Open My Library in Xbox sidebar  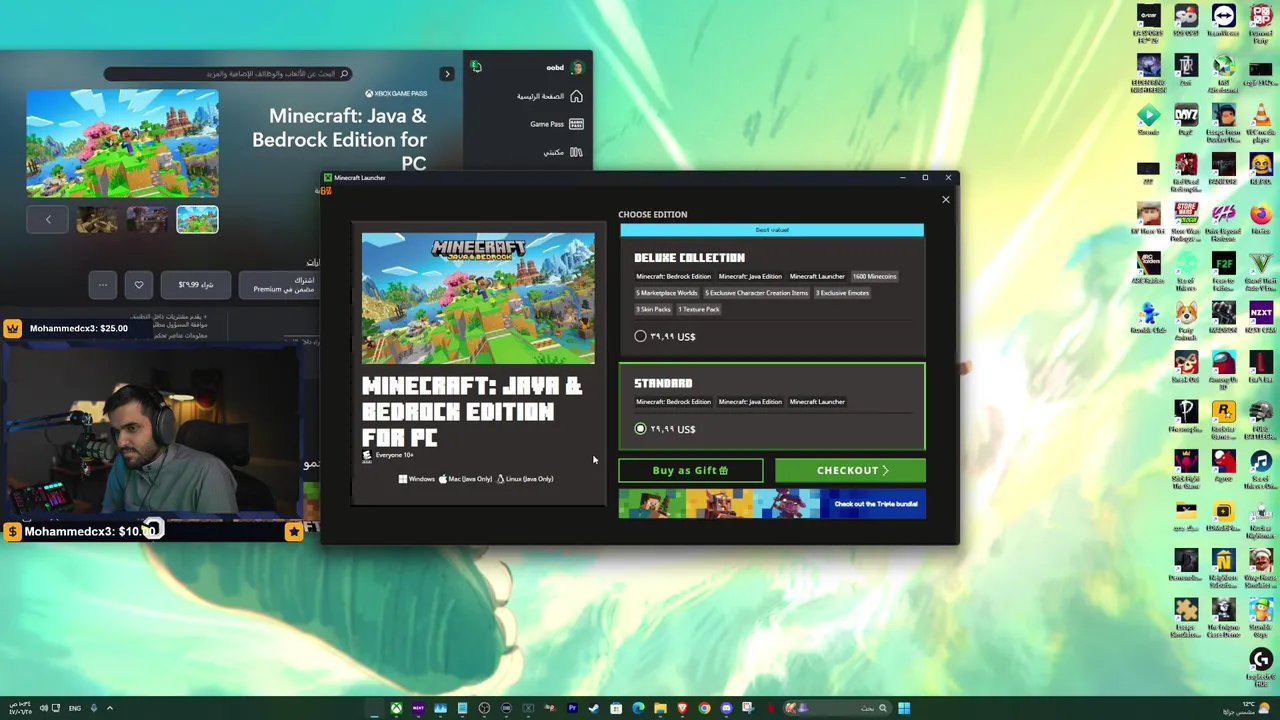(x=561, y=152)
